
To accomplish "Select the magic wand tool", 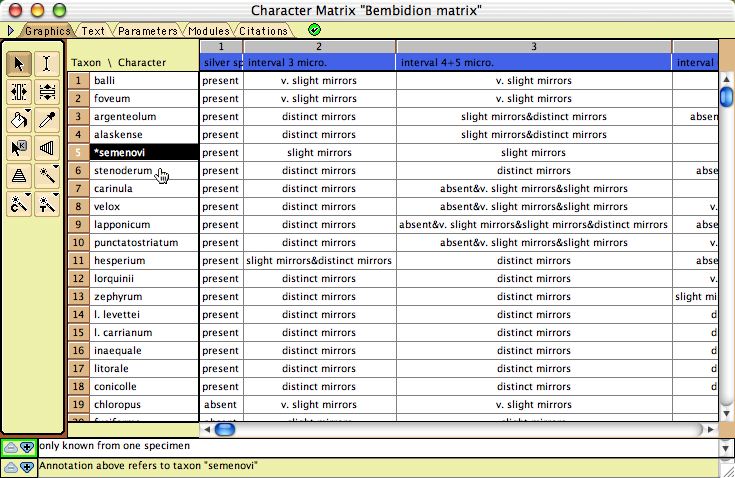I will point(47,176).
